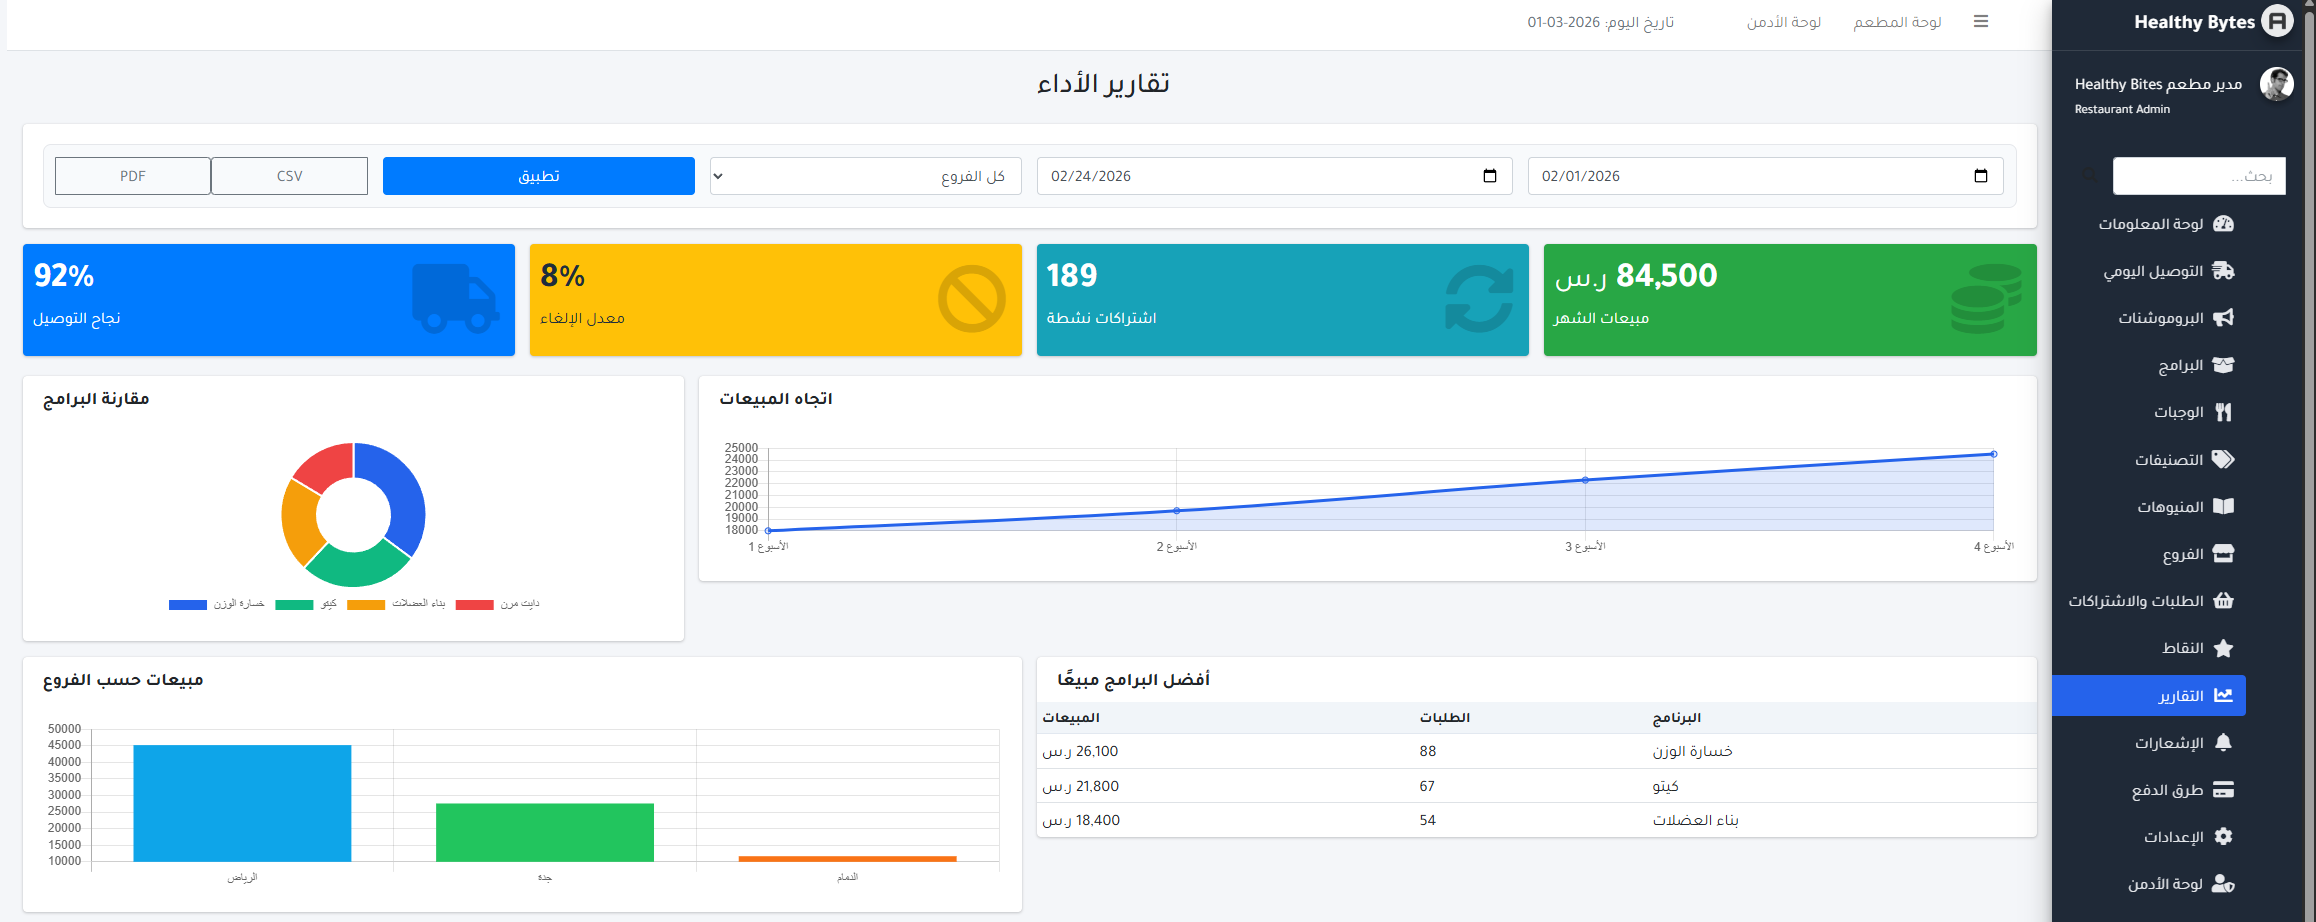The width and height of the screenshot is (2316, 922).
Task: Click the points star icon in sidebar
Action: click(x=2223, y=648)
